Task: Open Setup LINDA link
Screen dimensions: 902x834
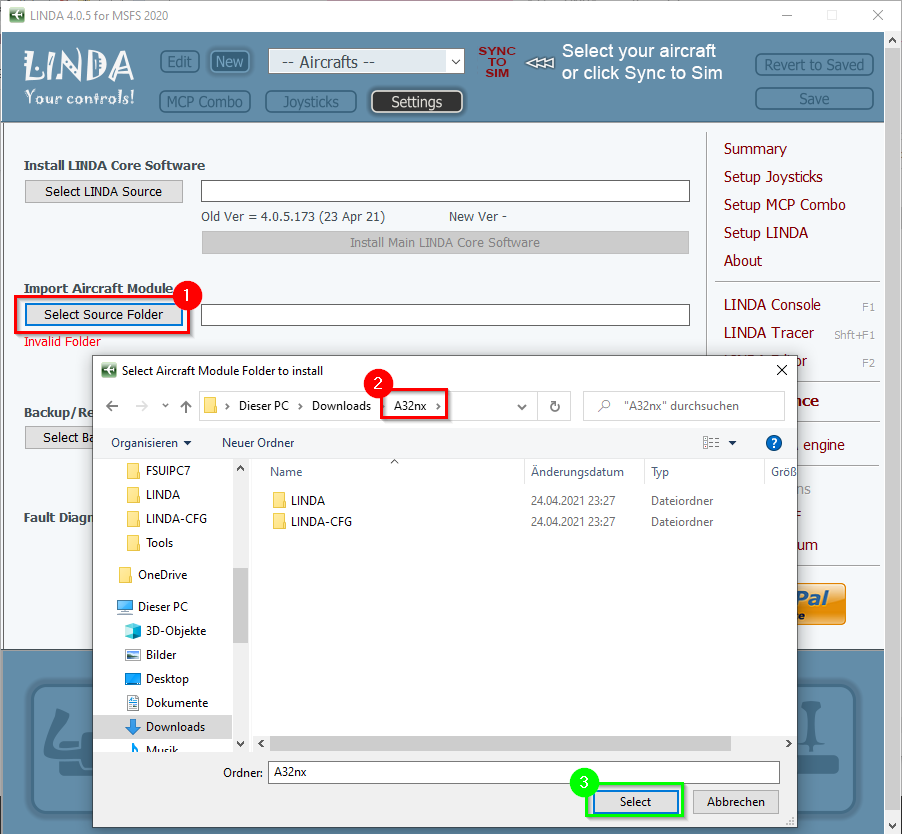Action: pyautogui.click(x=766, y=233)
